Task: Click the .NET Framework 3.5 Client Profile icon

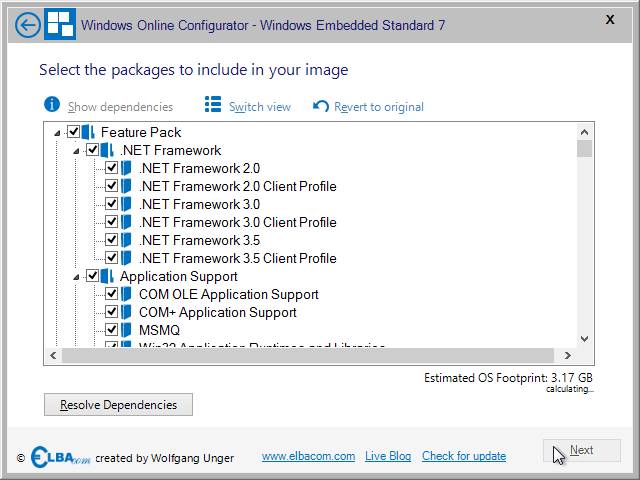Action: click(126, 258)
